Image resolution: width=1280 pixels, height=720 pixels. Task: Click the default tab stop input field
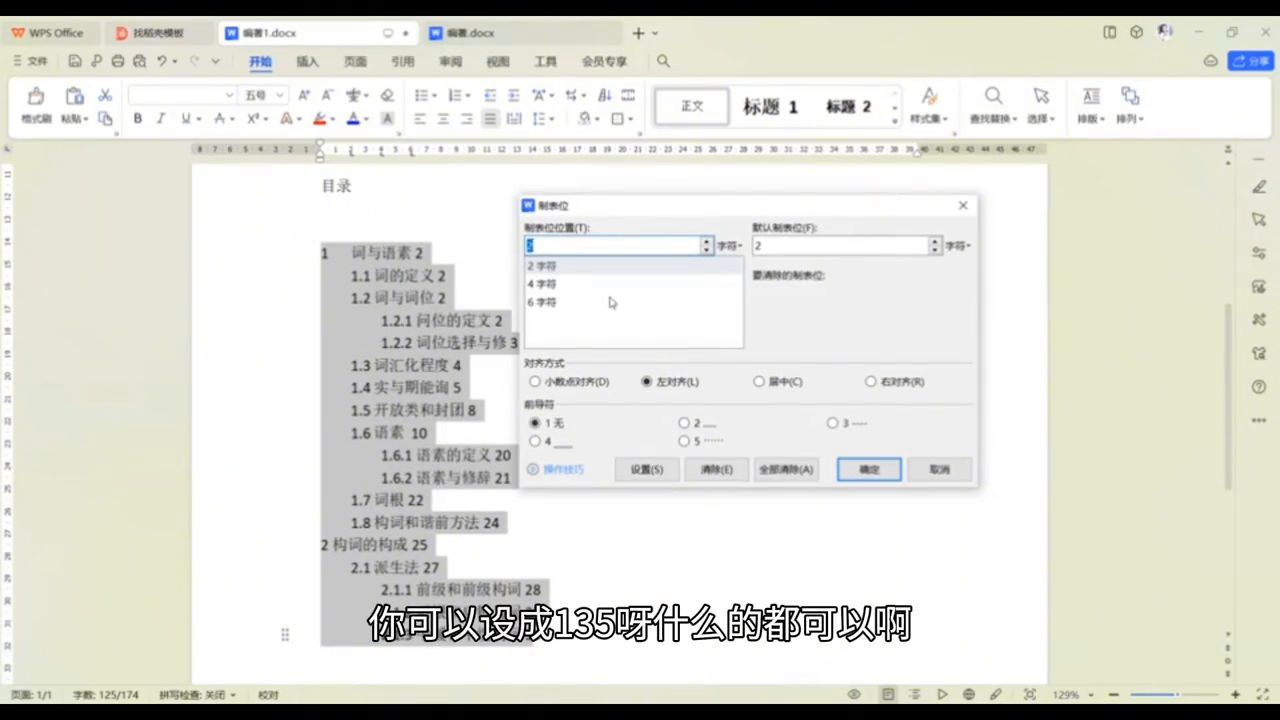pos(841,246)
